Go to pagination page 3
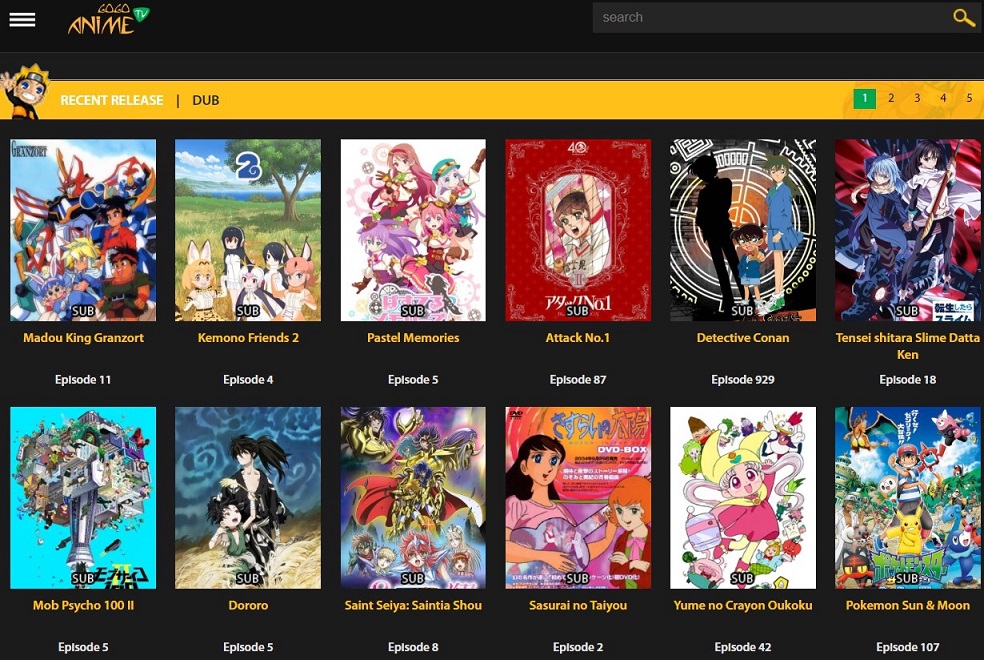Viewport: 984px width, 660px height. (x=917, y=98)
